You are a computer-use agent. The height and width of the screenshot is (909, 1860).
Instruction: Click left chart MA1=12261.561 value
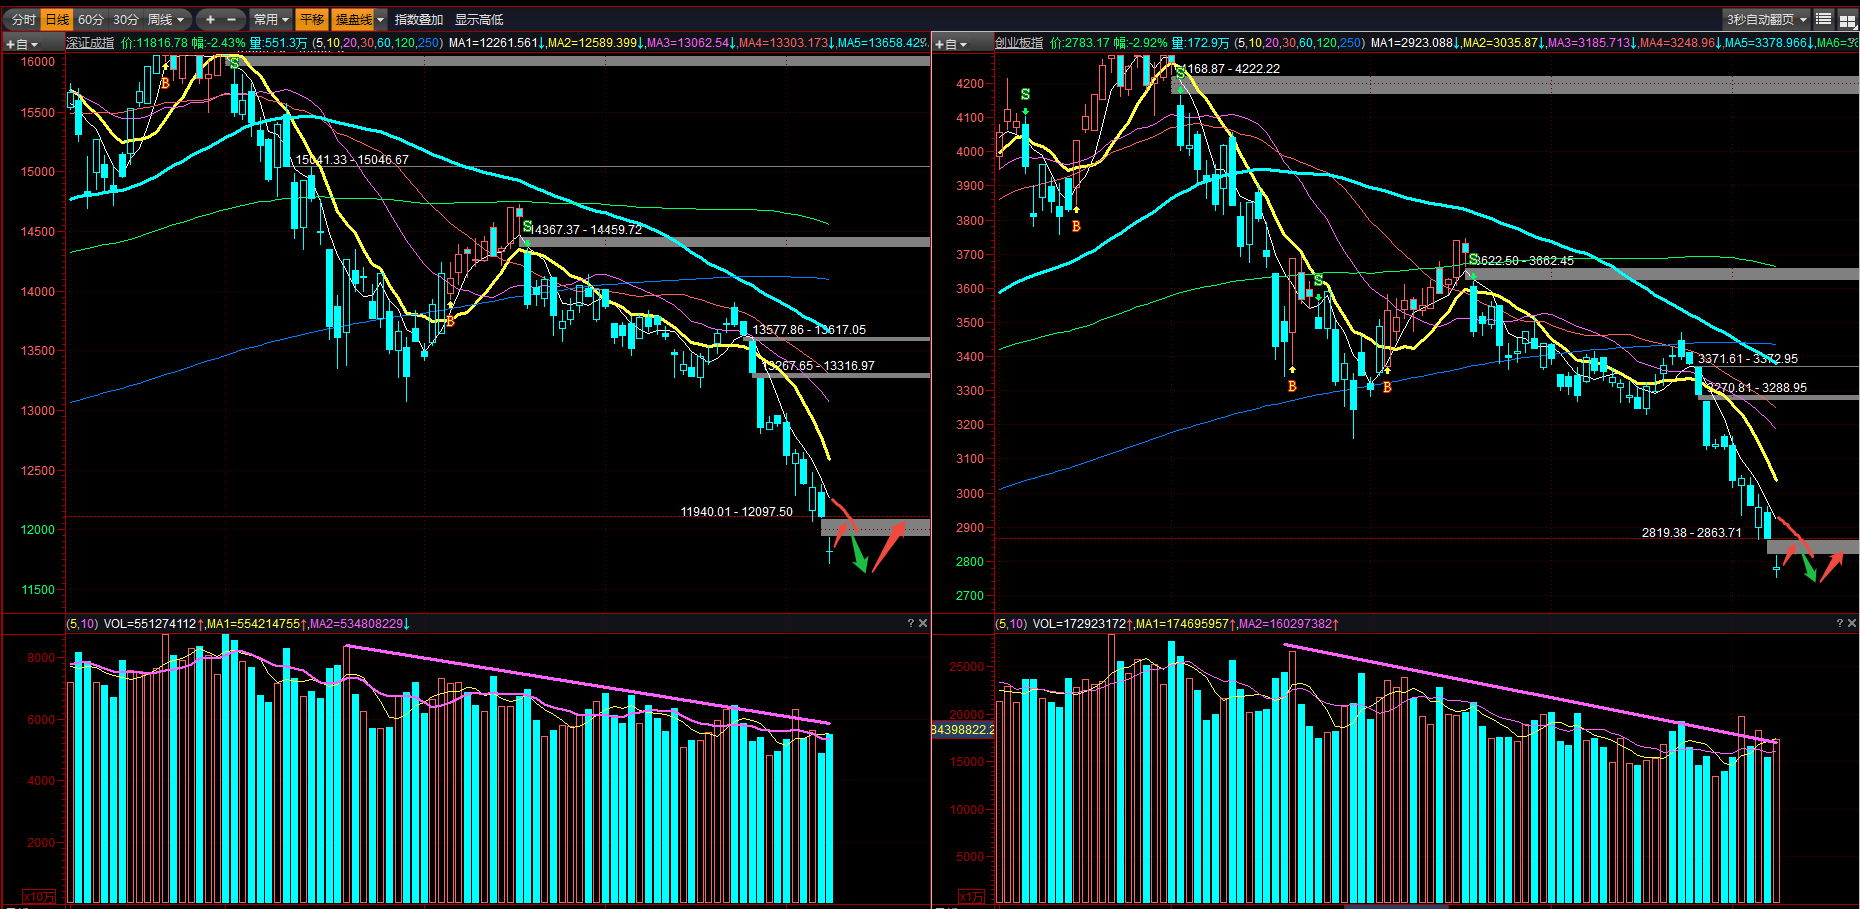click(495, 43)
